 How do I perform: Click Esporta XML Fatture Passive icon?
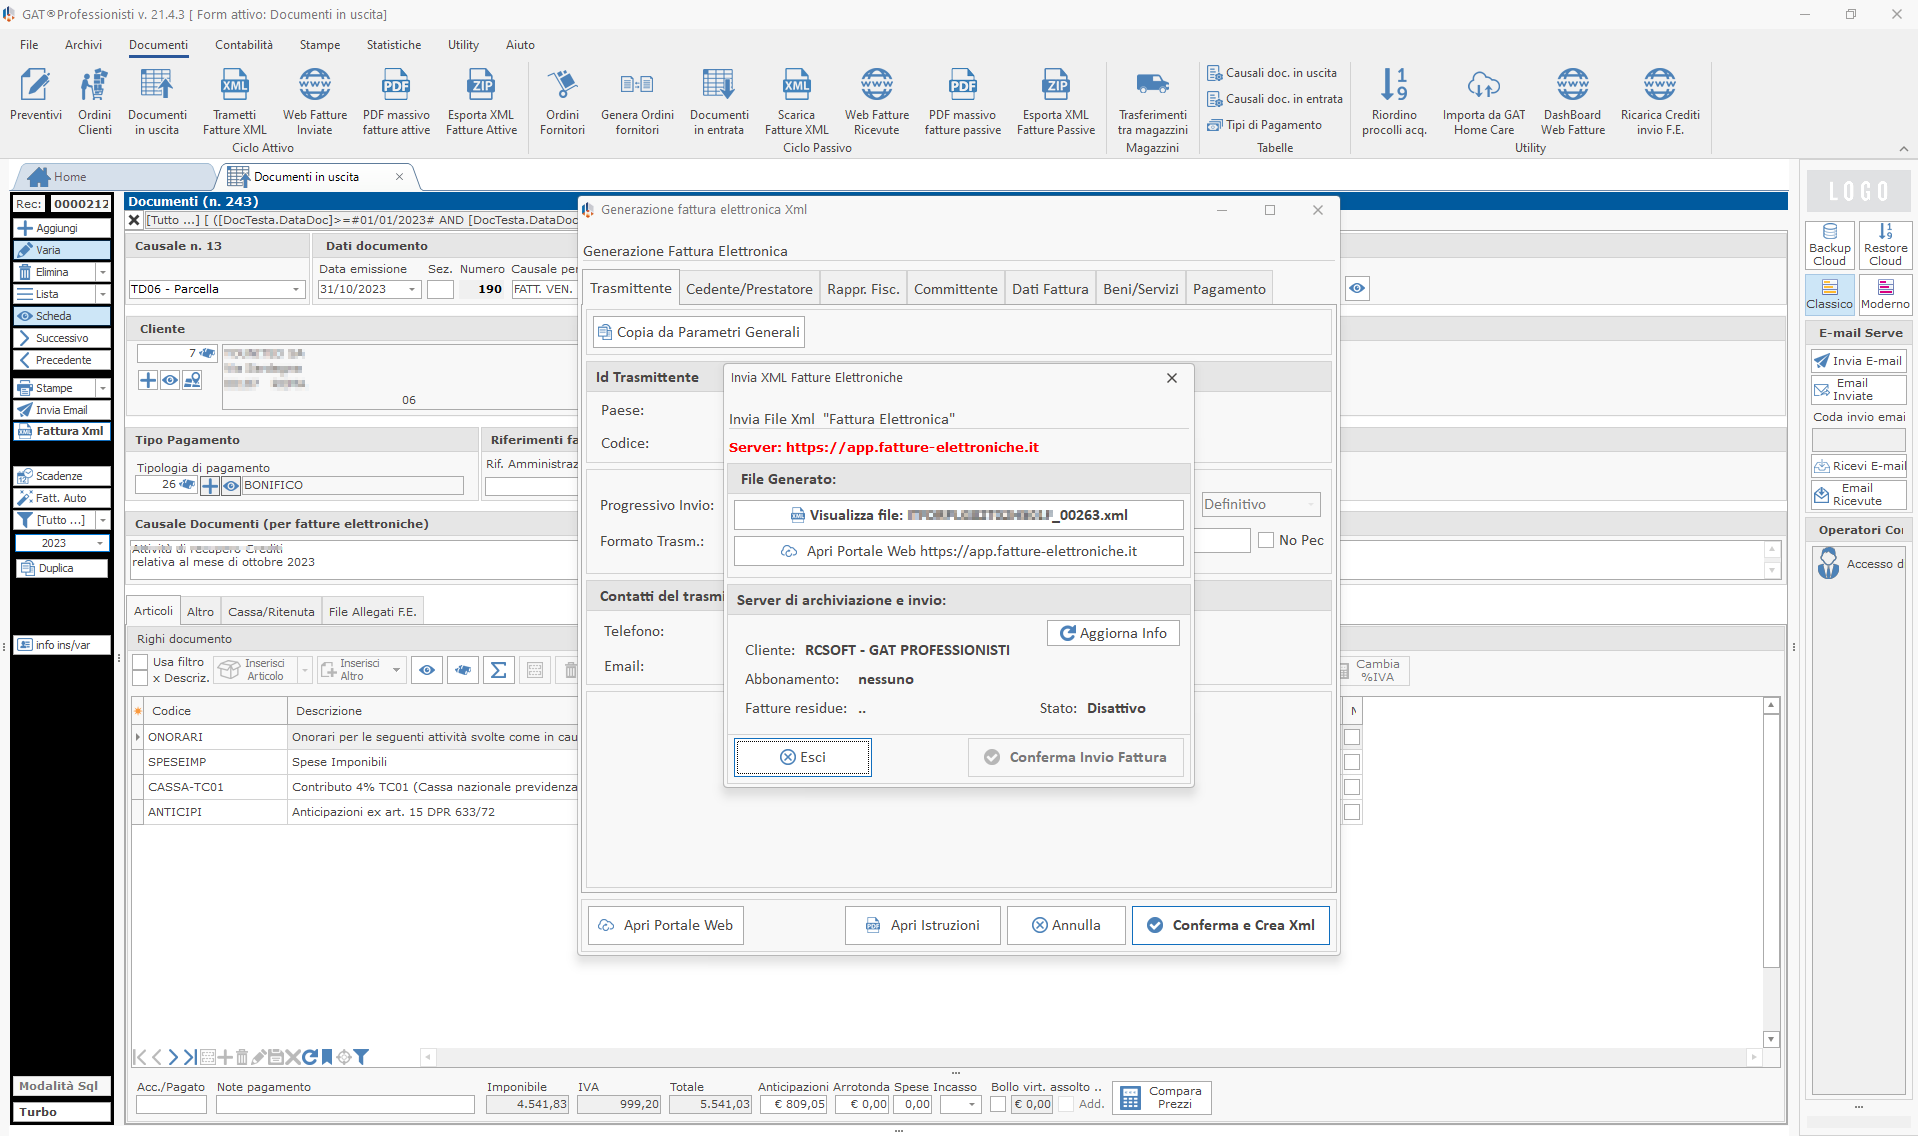(1056, 102)
